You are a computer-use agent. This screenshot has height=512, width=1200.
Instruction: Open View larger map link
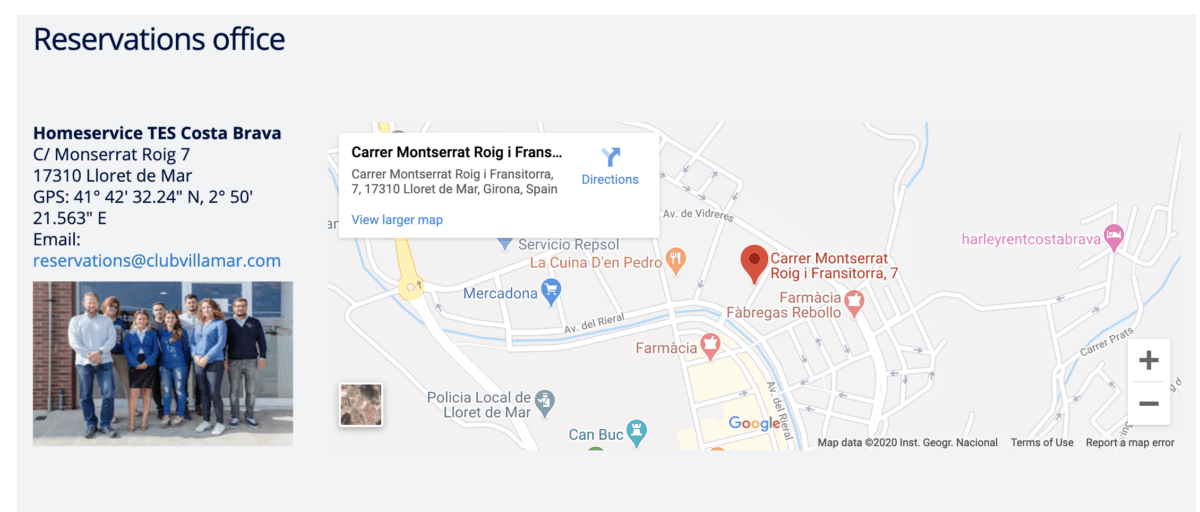(x=397, y=219)
